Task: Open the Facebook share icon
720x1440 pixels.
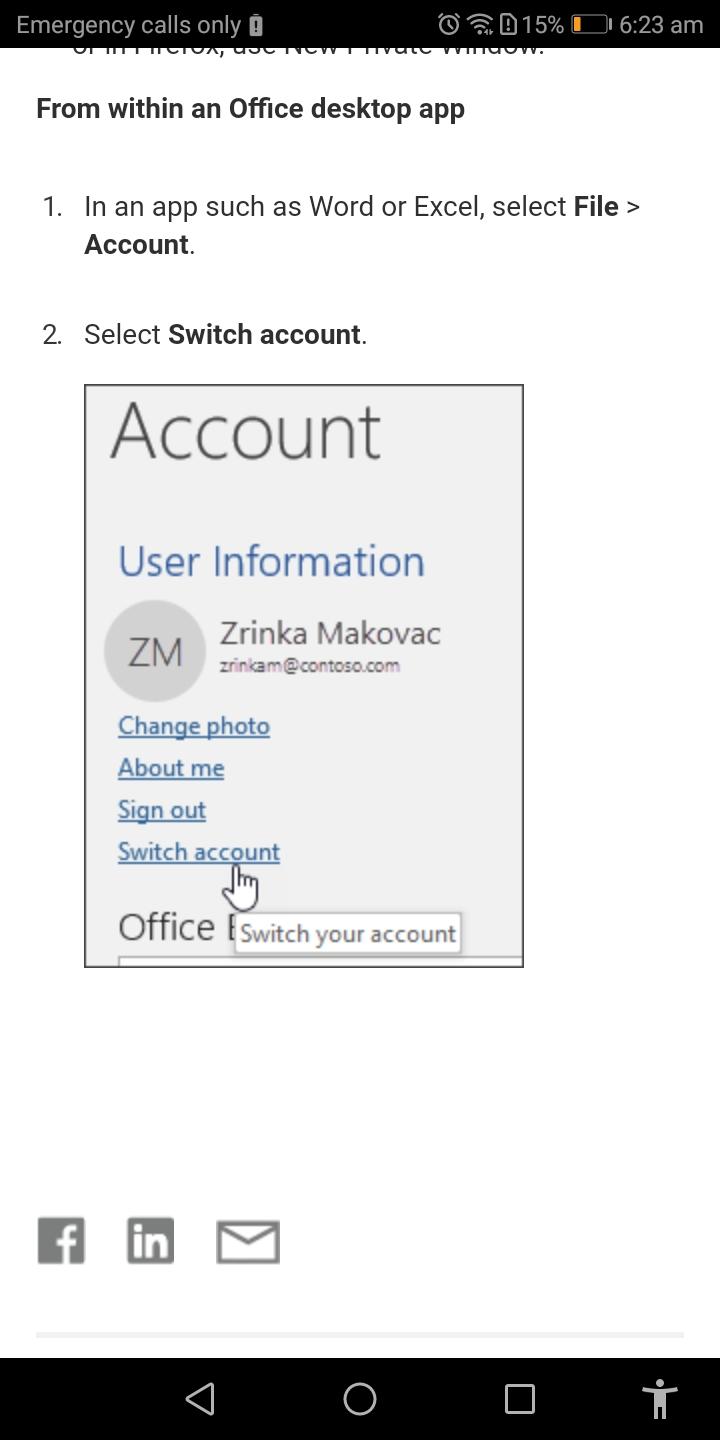Action: coord(61,1240)
